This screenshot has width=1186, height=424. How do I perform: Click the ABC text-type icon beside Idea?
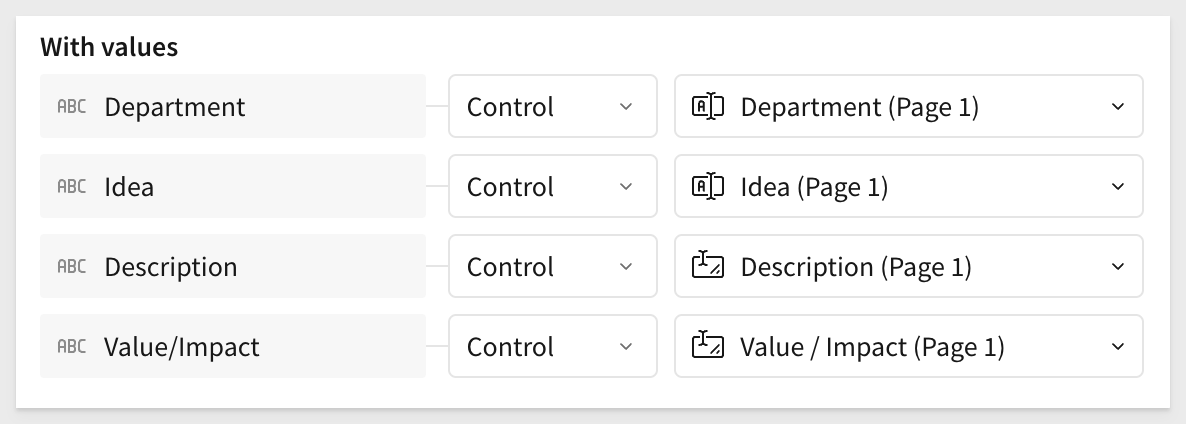(72, 187)
